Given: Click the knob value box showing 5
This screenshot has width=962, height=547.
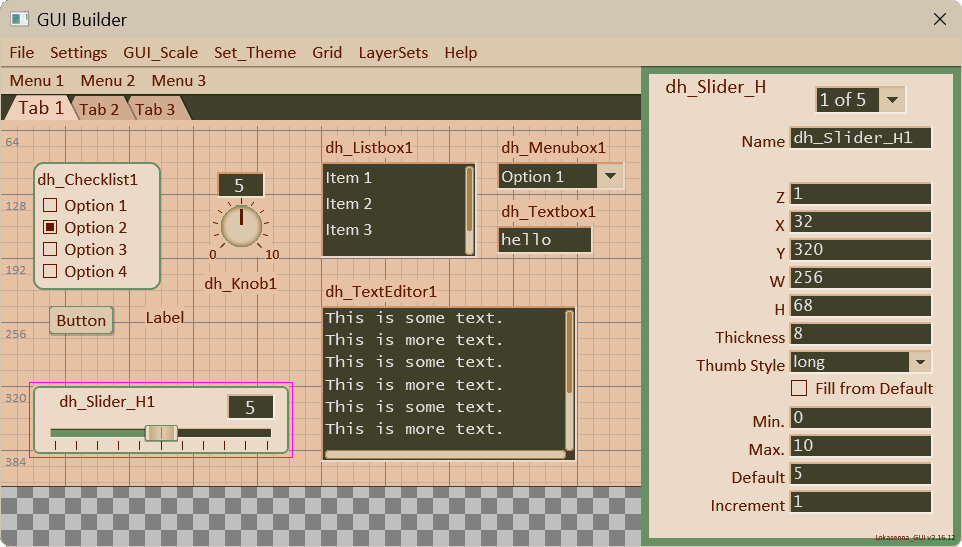Looking at the screenshot, I should tap(240, 185).
